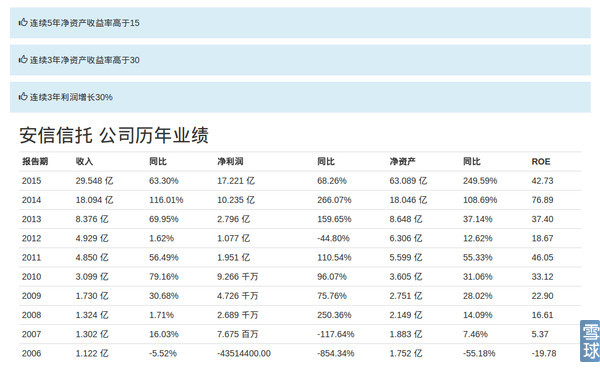This screenshot has width=600, height=370.
Task: Click the ROE column header
Action: tap(541, 162)
